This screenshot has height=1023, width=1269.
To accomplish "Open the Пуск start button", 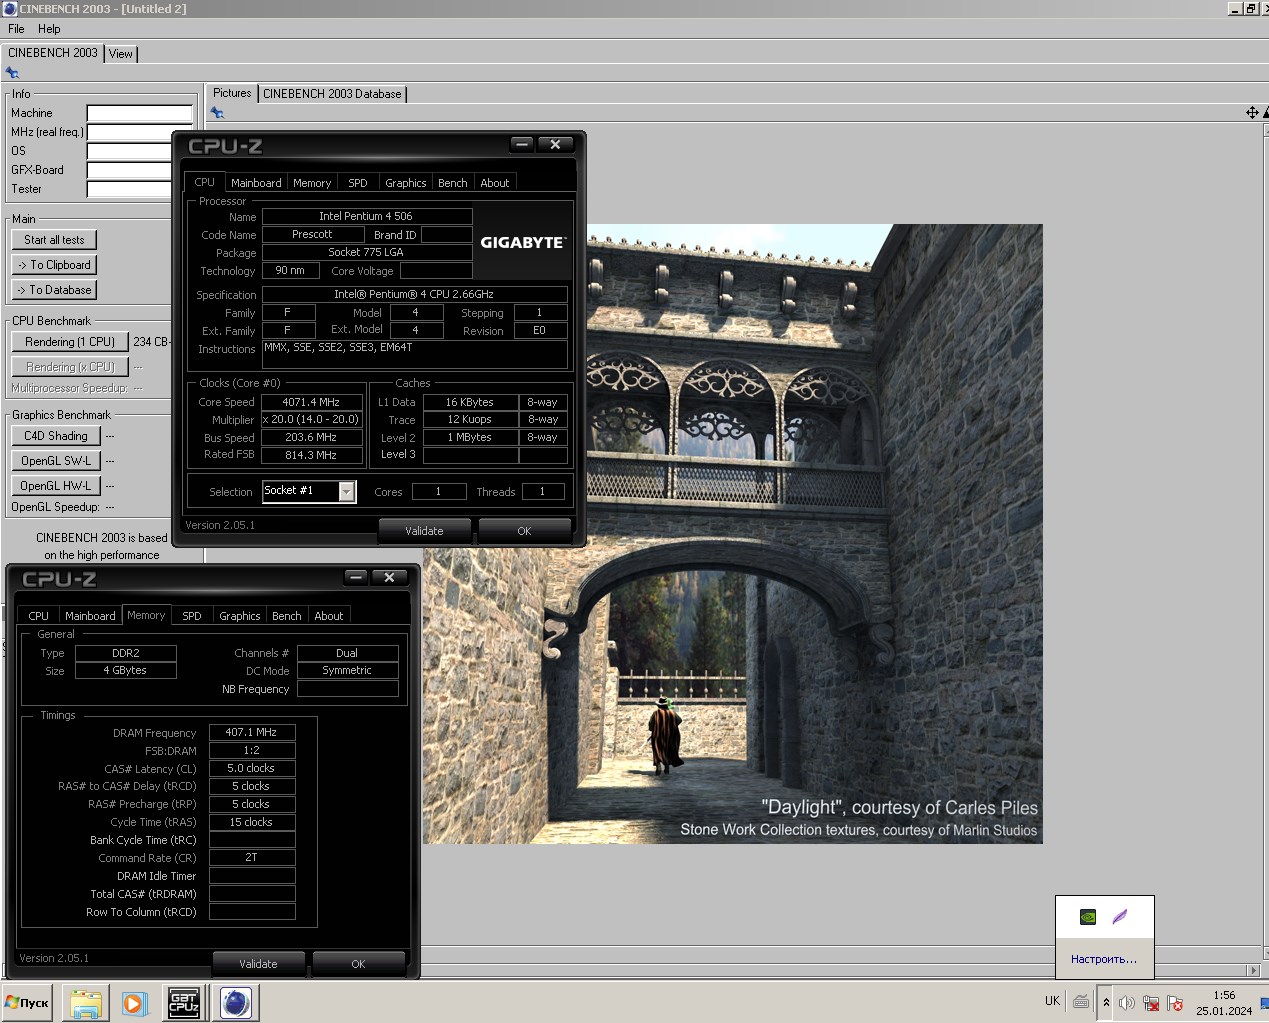I will click(28, 1003).
